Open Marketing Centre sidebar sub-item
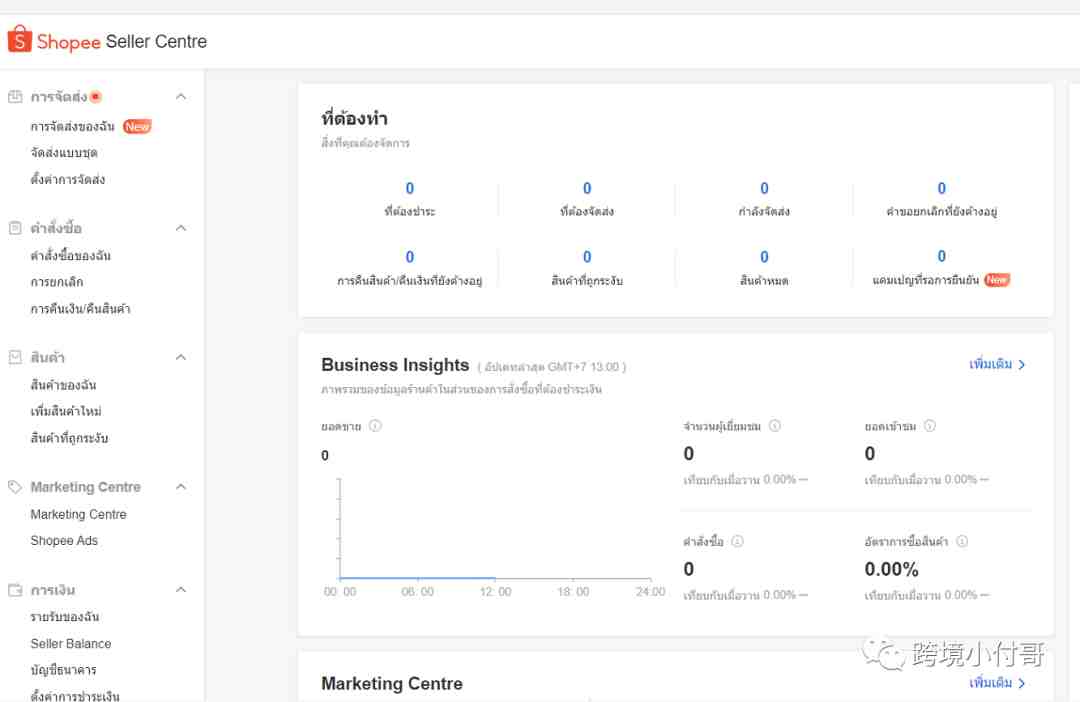Screen dimensions: 1080x702 click(79, 515)
